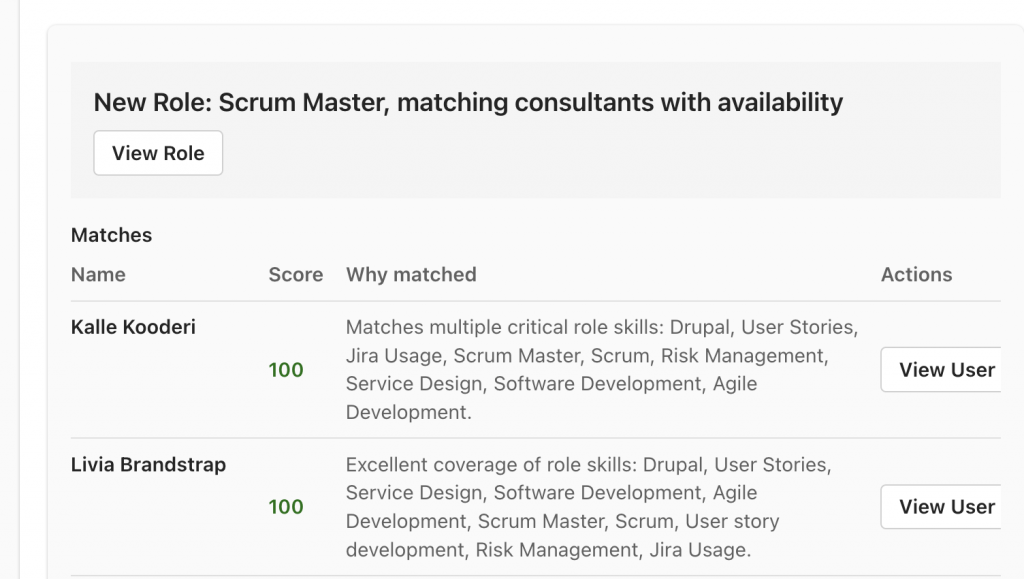Click the Matches section label
Viewport: 1024px width, 579px height.
(111, 236)
